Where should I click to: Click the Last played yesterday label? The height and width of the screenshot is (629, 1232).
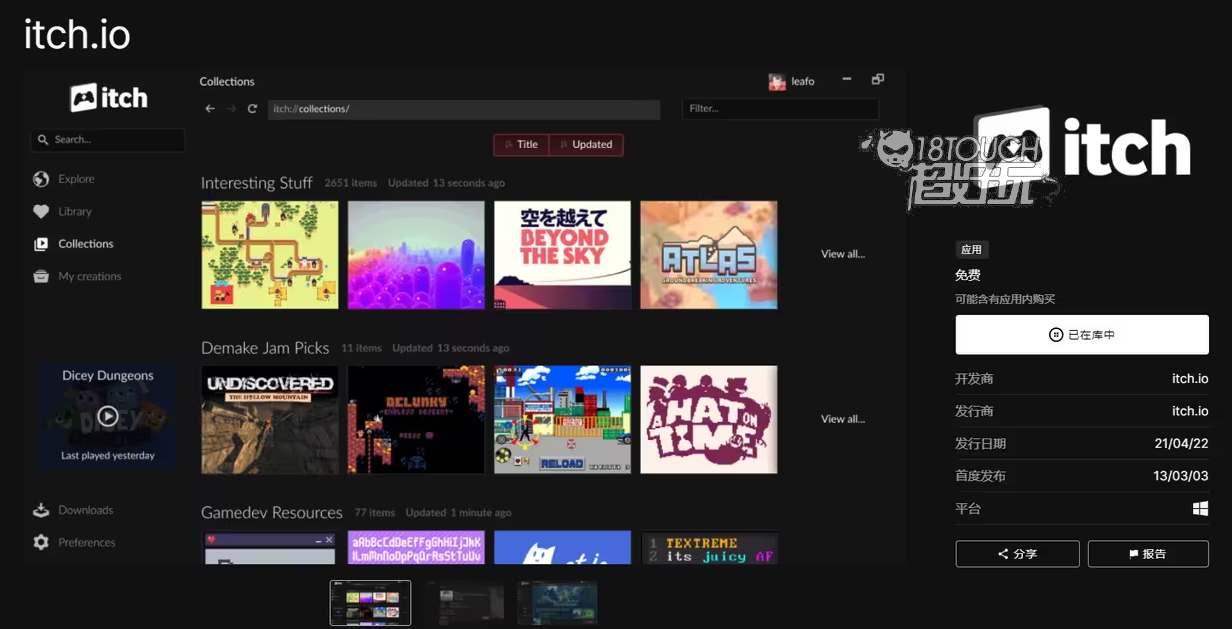(108, 456)
